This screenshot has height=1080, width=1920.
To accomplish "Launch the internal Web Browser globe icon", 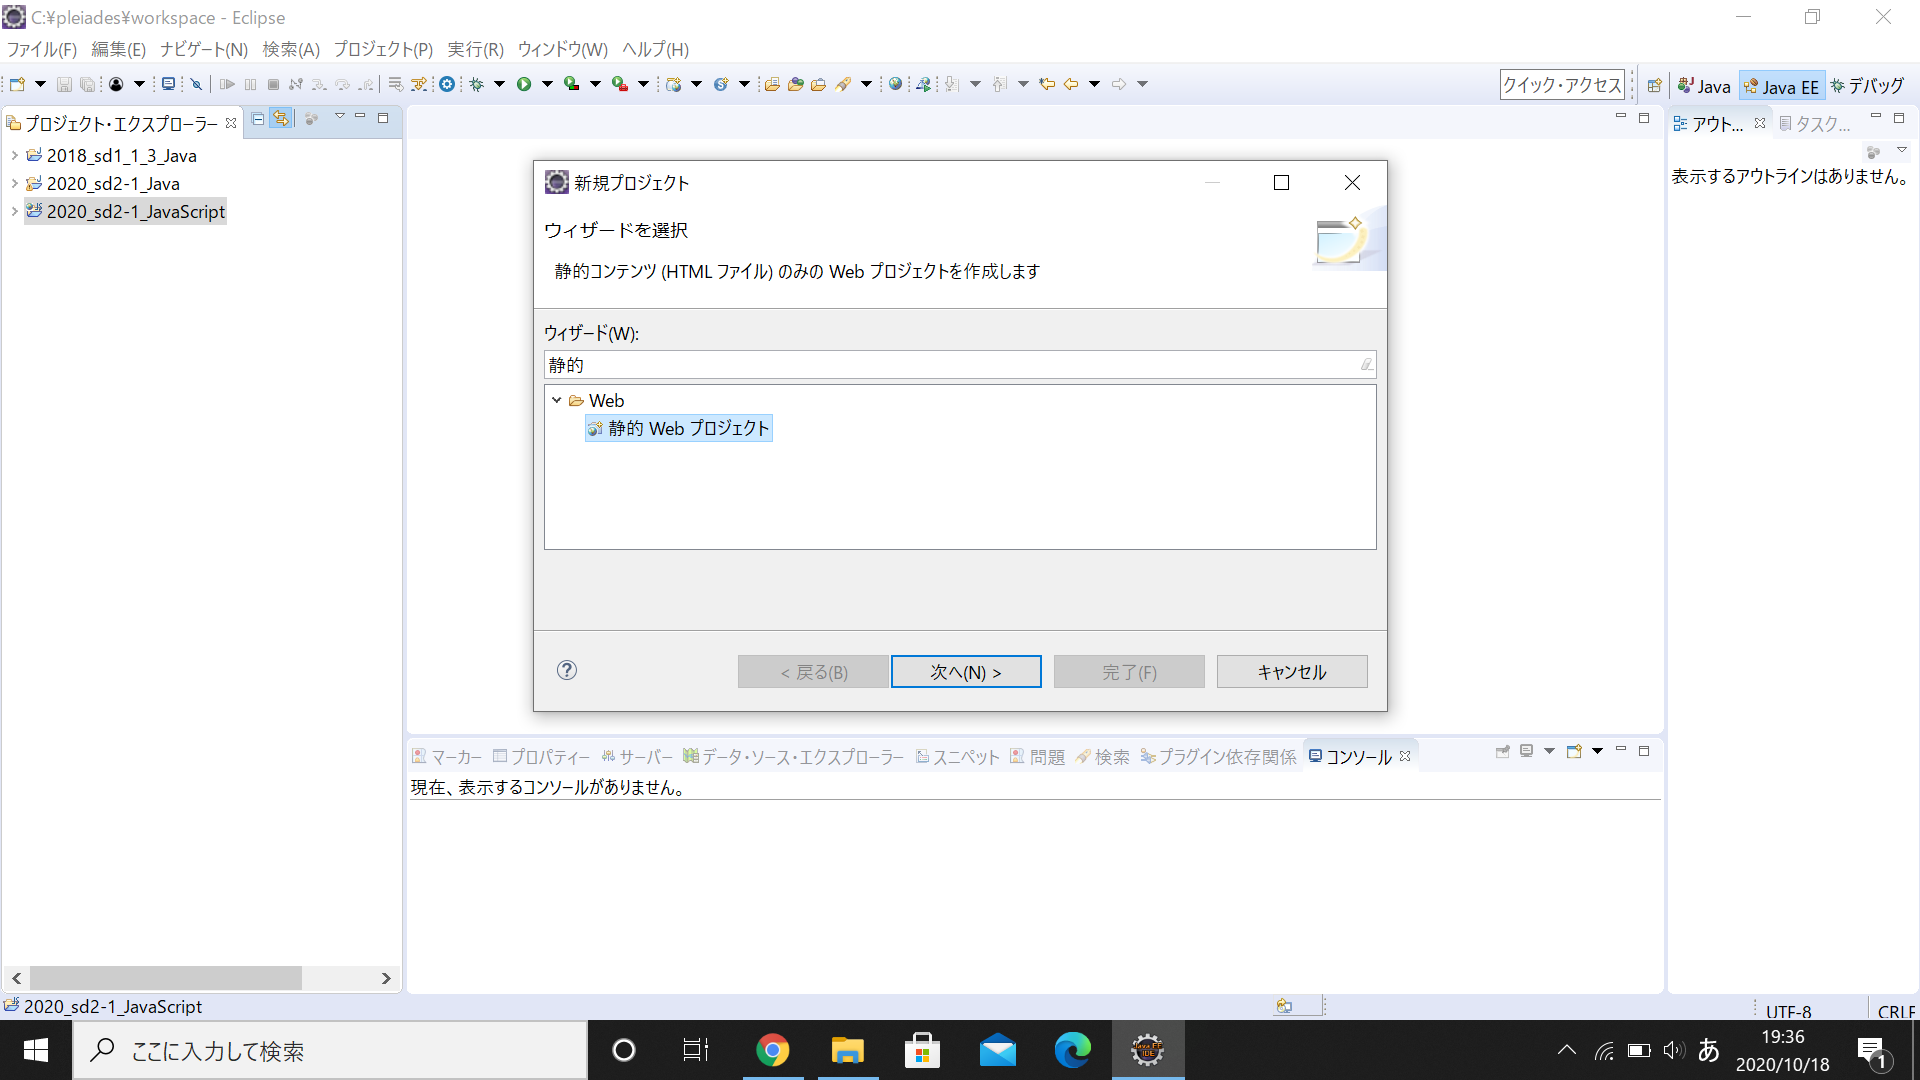I will pos(894,84).
